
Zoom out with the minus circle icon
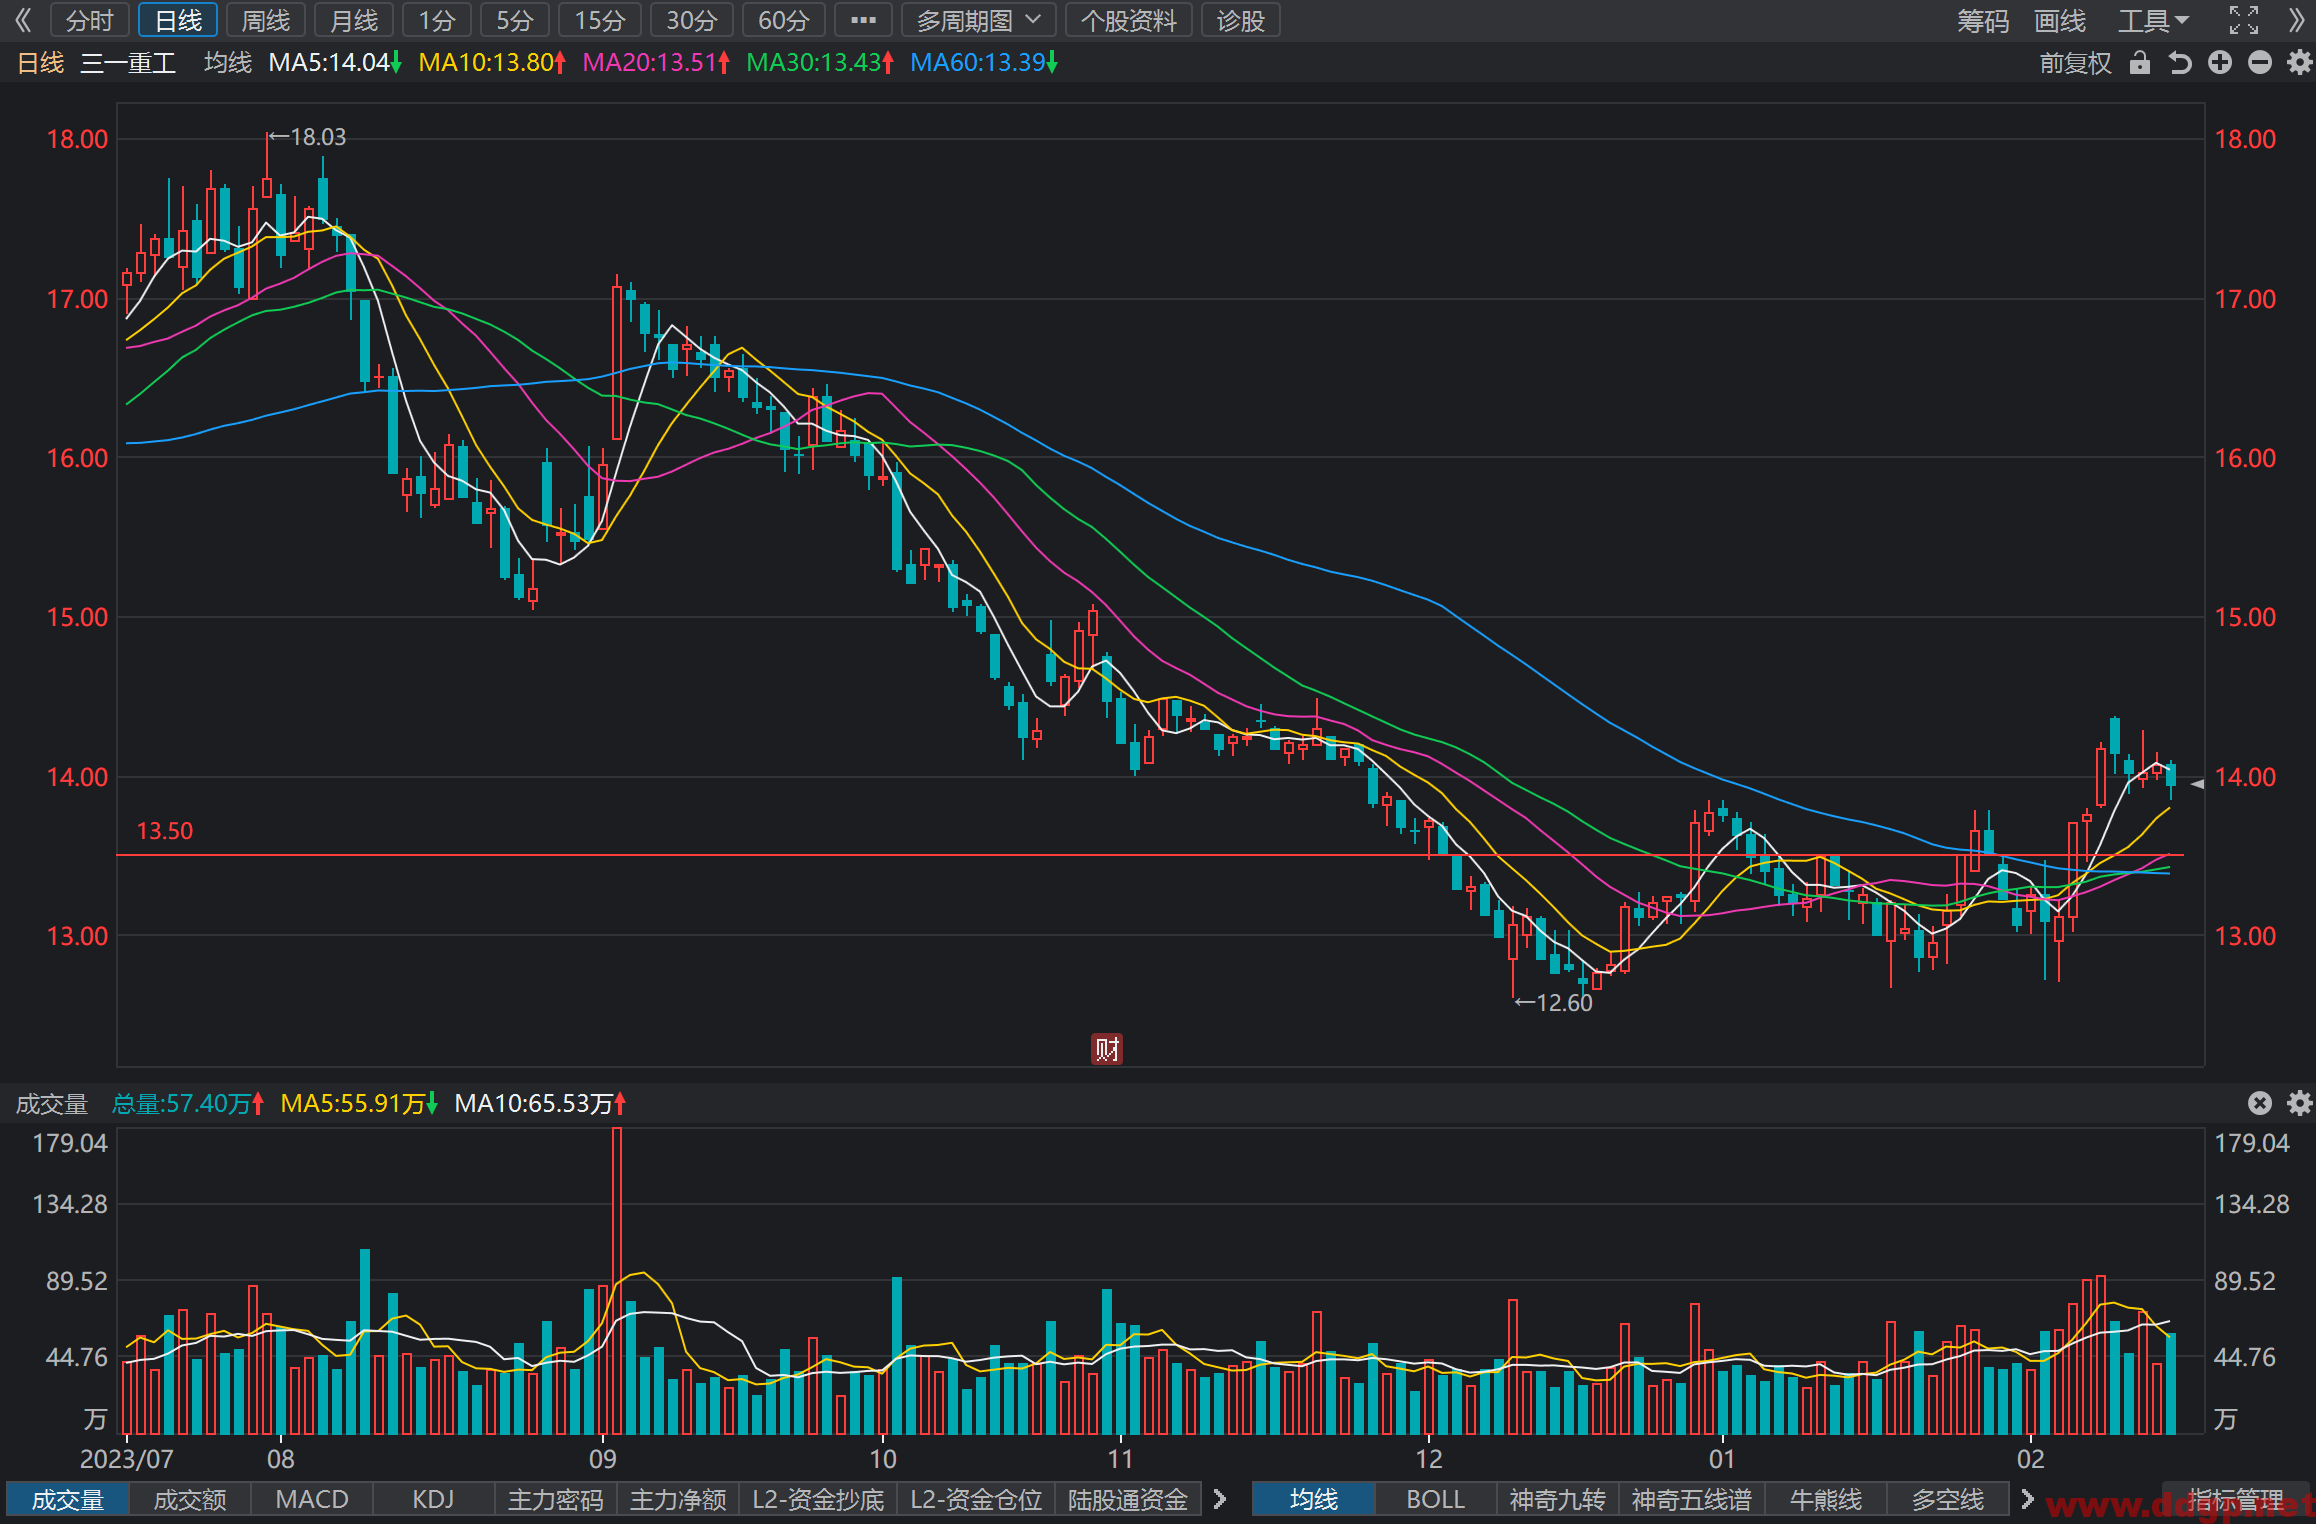[2260, 63]
